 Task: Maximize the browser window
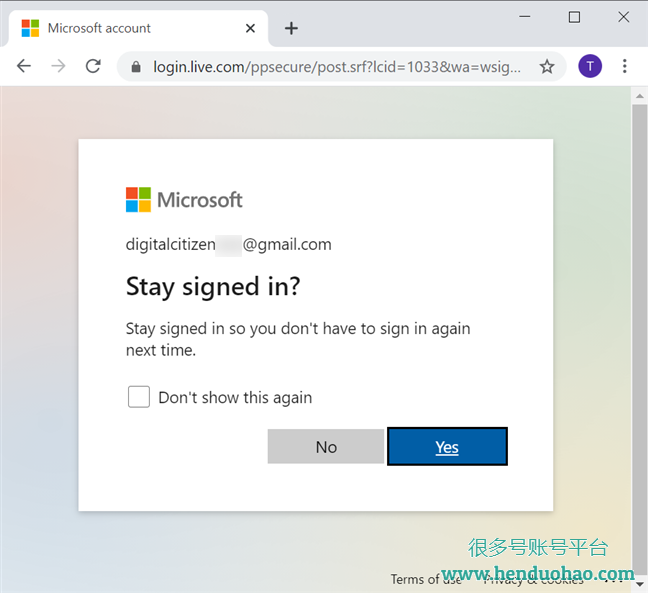[x=574, y=17]
